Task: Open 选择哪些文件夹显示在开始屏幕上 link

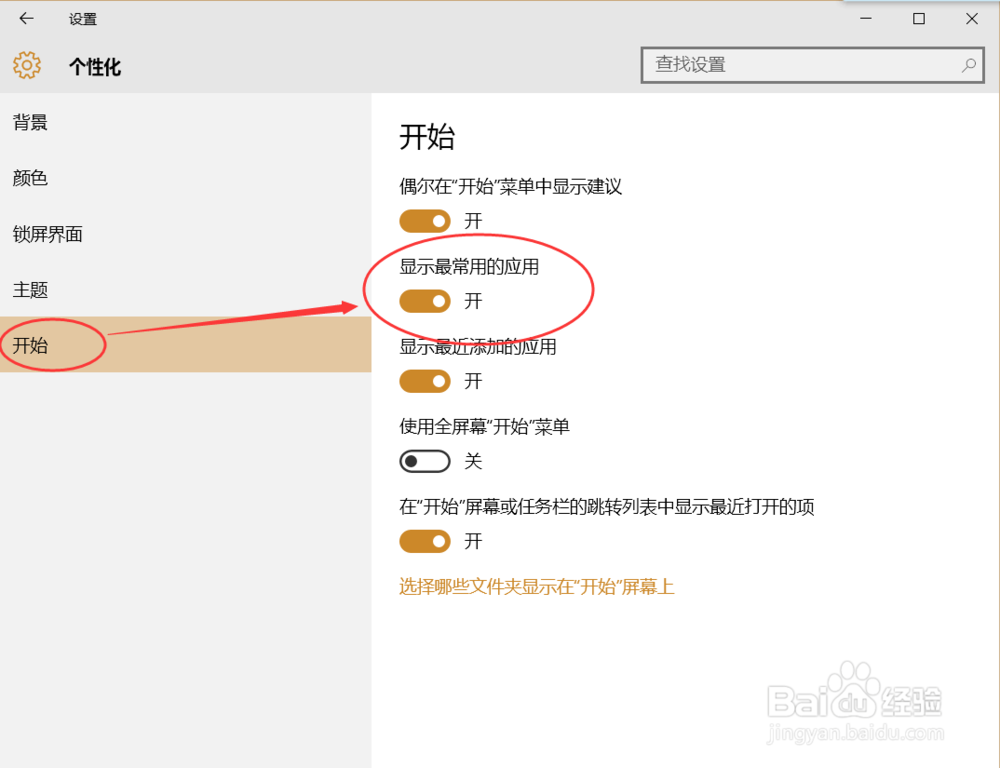Action: [537, 586]
